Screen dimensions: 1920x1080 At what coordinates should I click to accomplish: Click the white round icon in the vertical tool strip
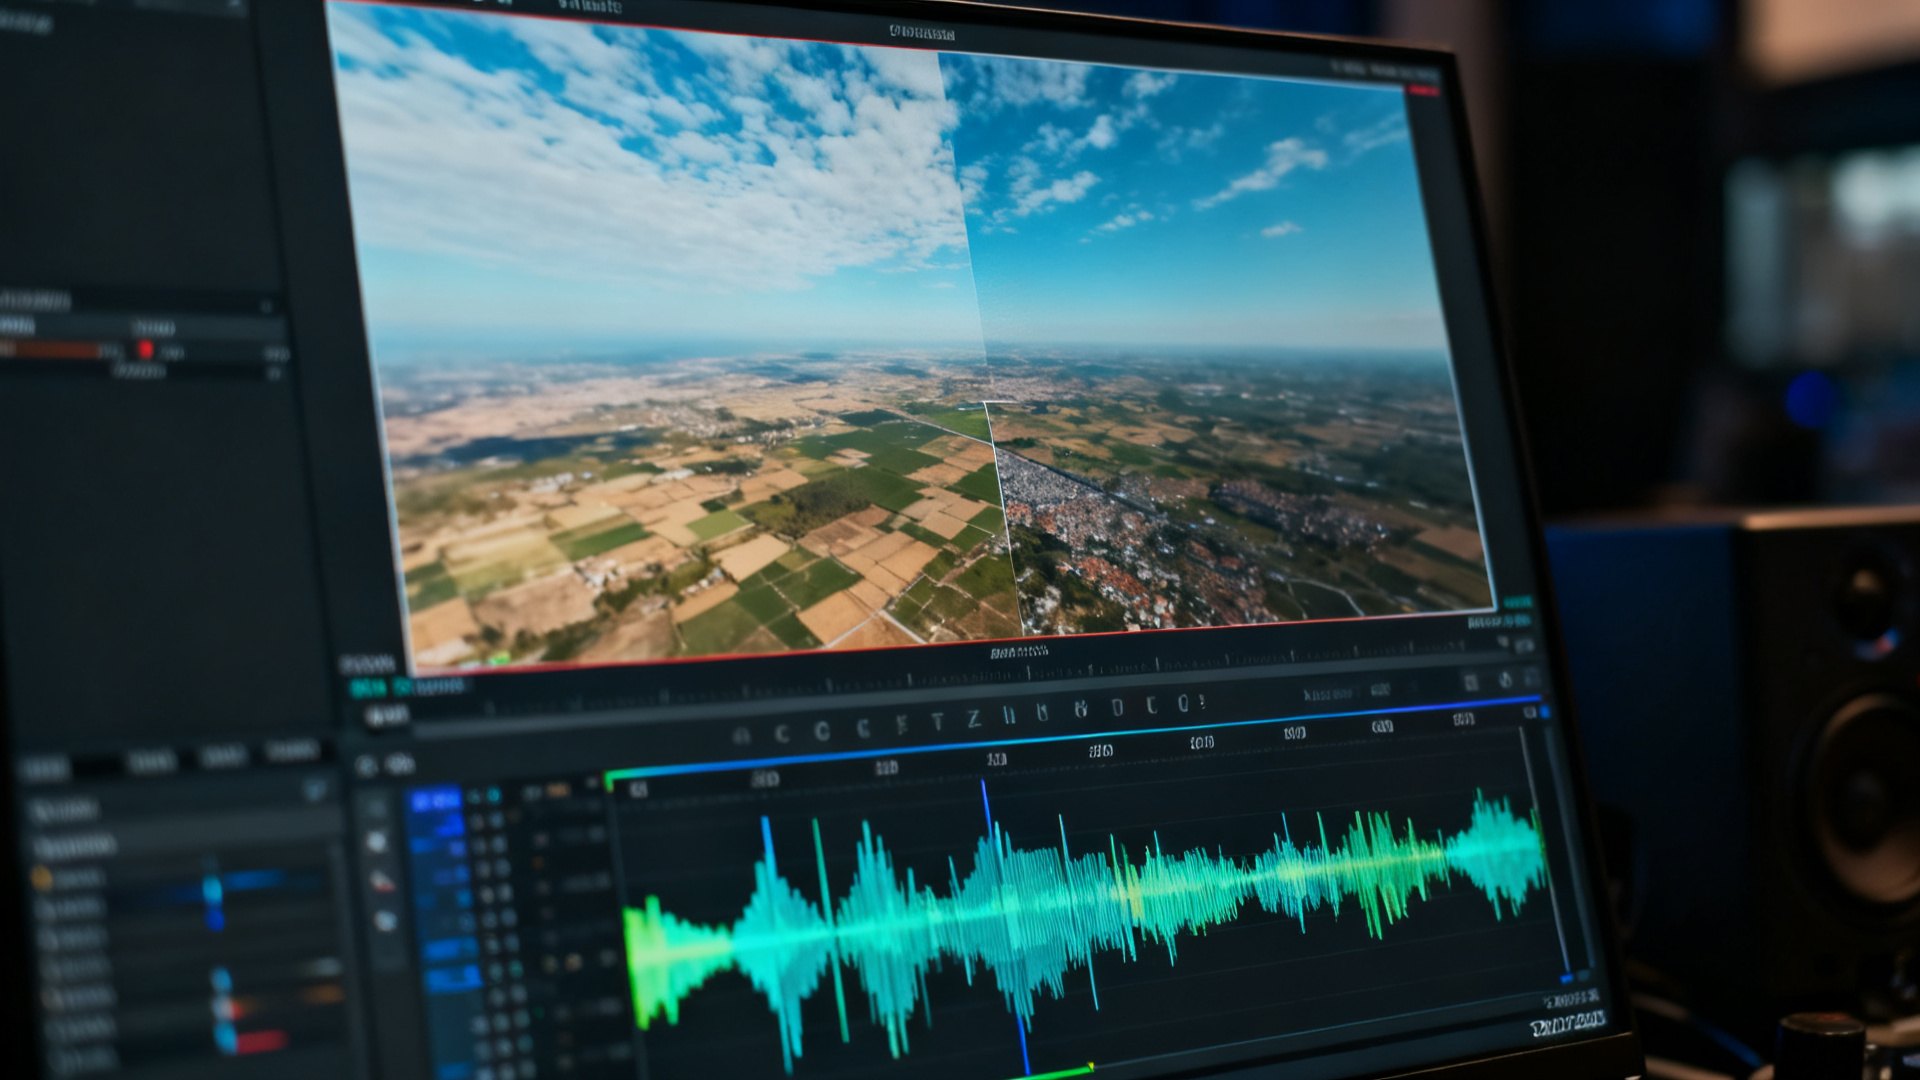pos(377,843)
